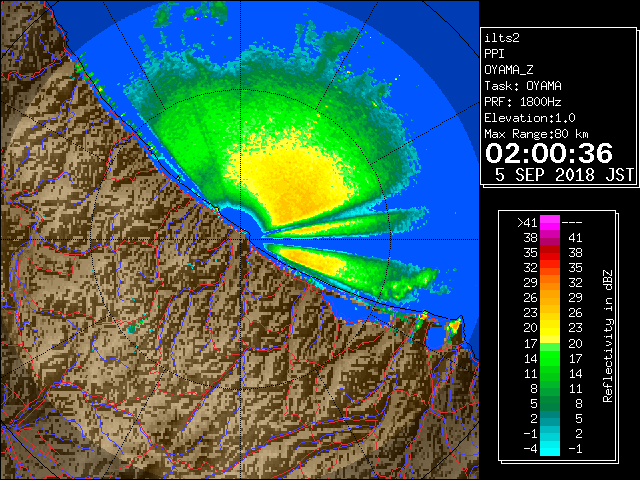Click the dark green 5 dBZ legend swatch

550,404
